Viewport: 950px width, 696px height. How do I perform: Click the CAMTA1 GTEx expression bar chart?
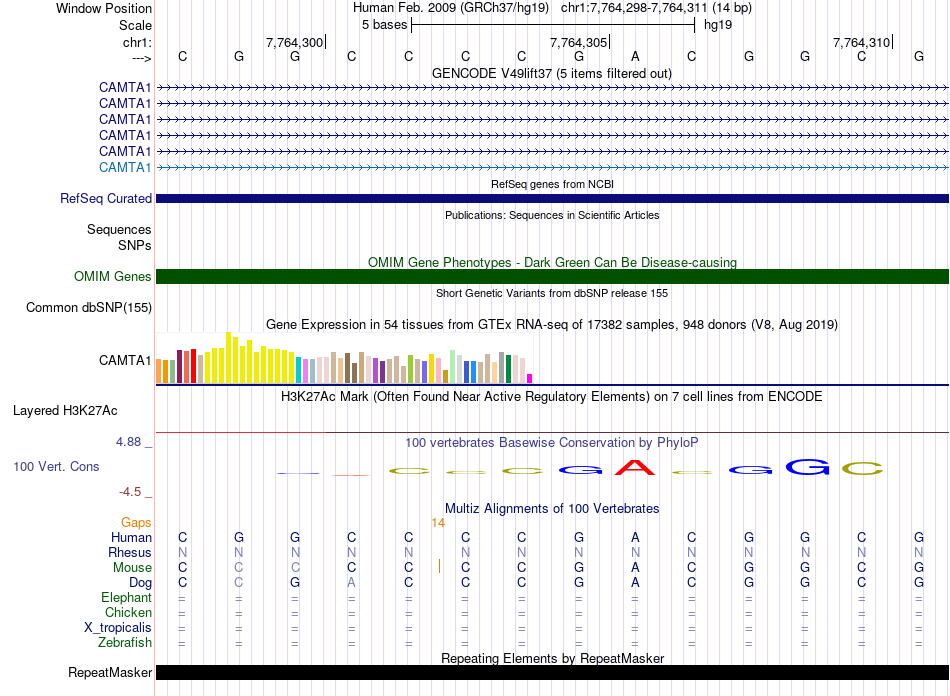(344, 357)
